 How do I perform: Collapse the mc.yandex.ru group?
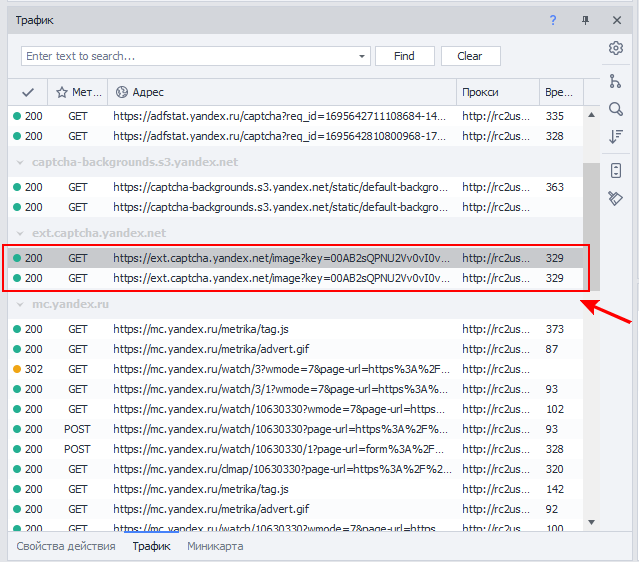pyautogui.click(x=20, y=304)
